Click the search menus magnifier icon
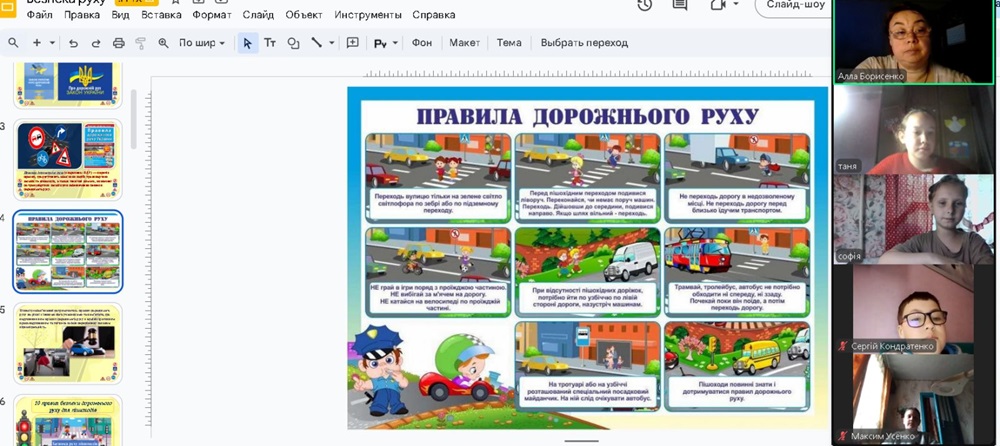The height and width of the screenshot is (446, 1000). (x=13, y=43)
